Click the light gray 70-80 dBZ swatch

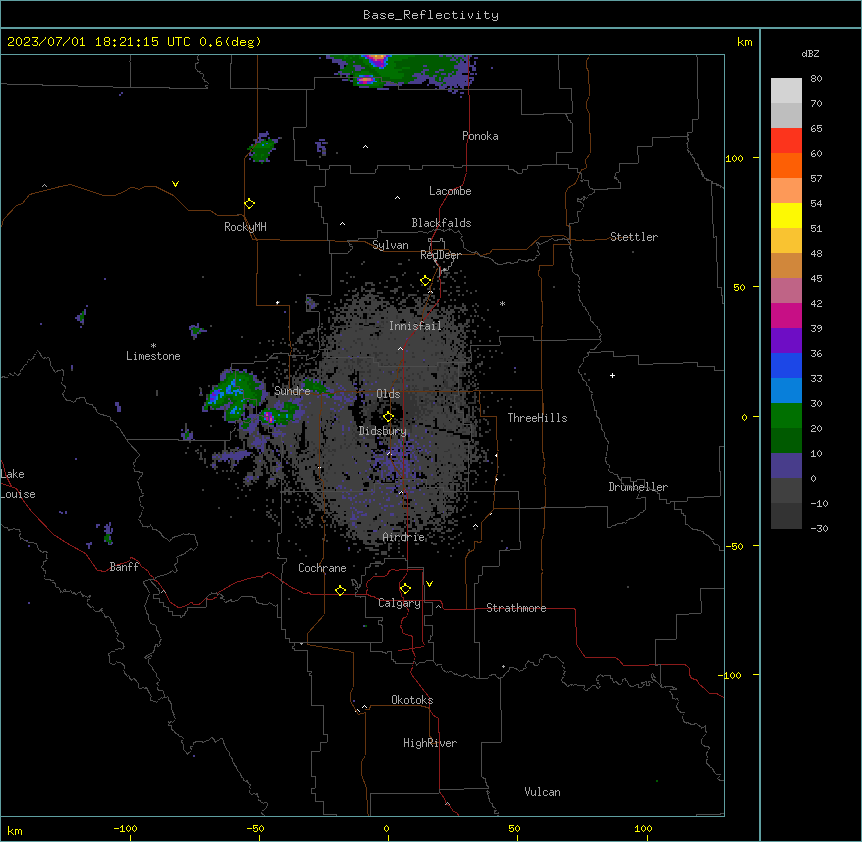pos(786,91)
